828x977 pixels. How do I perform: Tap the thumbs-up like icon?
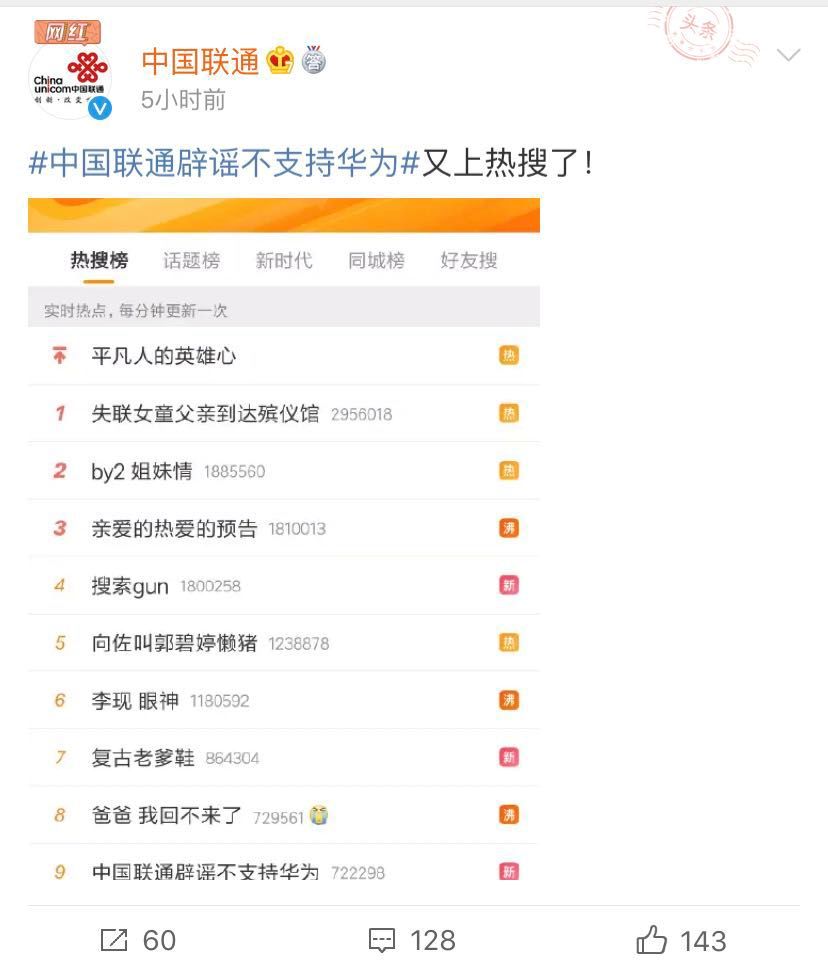pyautogui.click(x=651, y=940)
